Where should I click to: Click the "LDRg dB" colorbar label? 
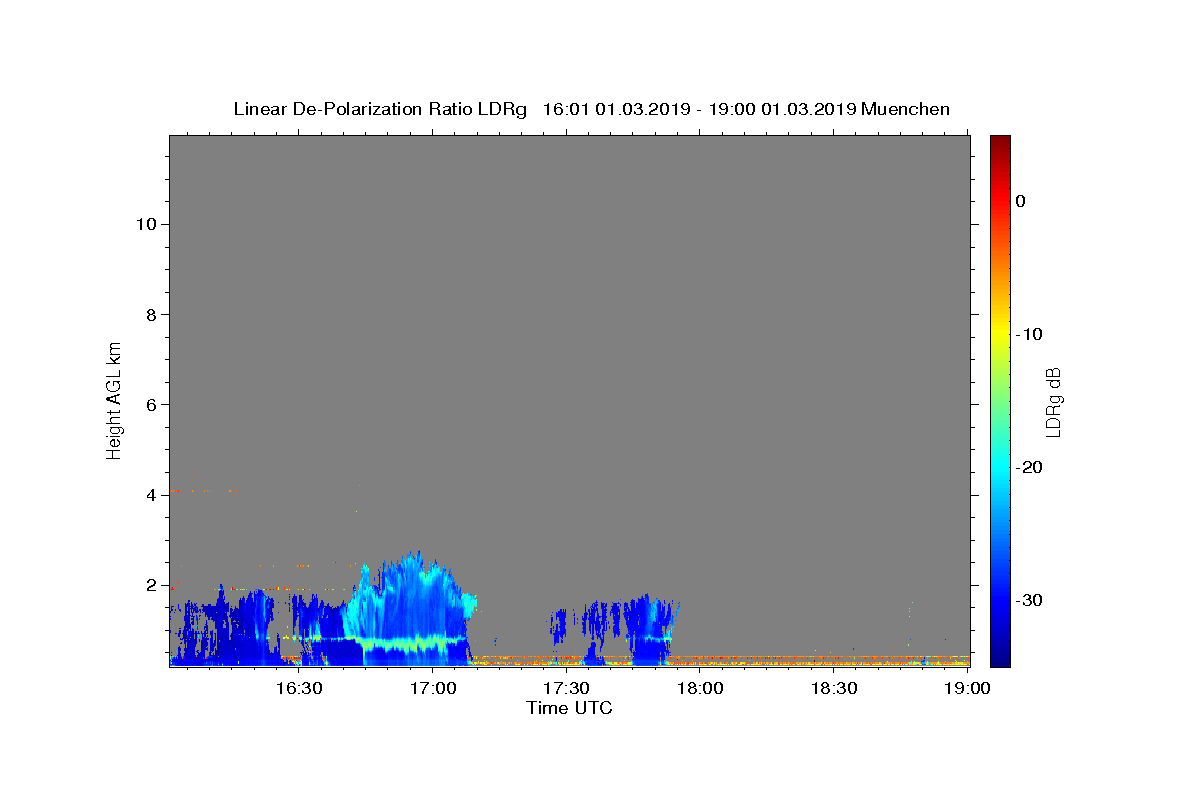pos(1052,401)
